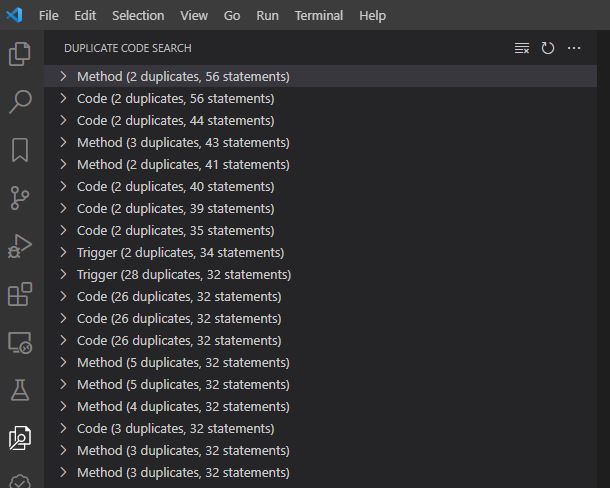Open the Remote Explorer view
This screenshot has width=610, height=488.
coord(19,342)
